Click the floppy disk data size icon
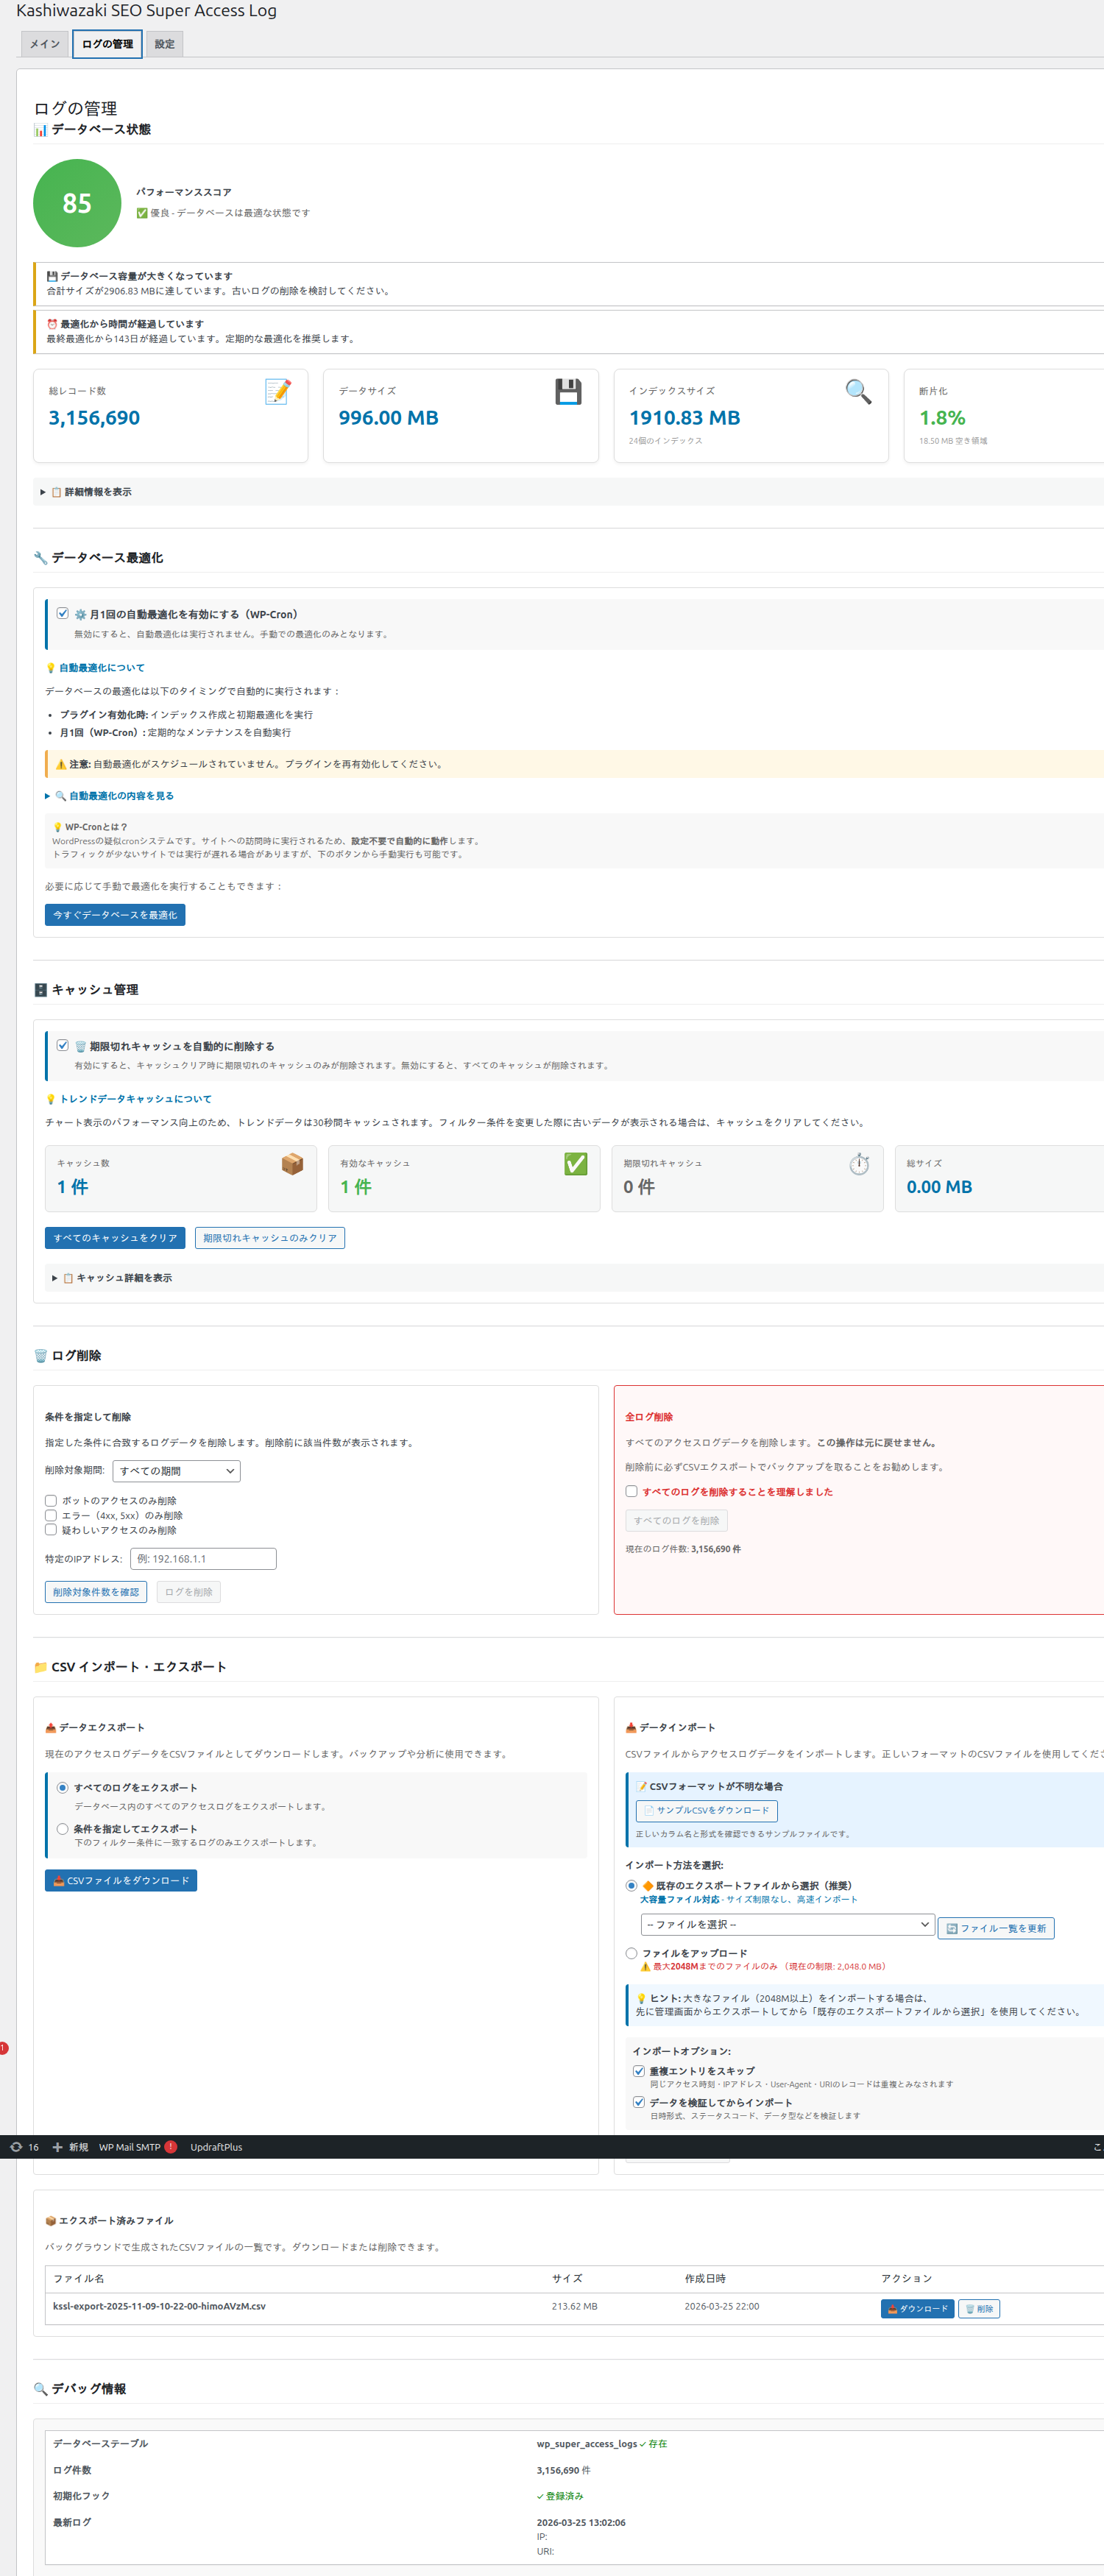Image resolution: width=1104 pixels, height=2576 pixels. click(568, 392)
